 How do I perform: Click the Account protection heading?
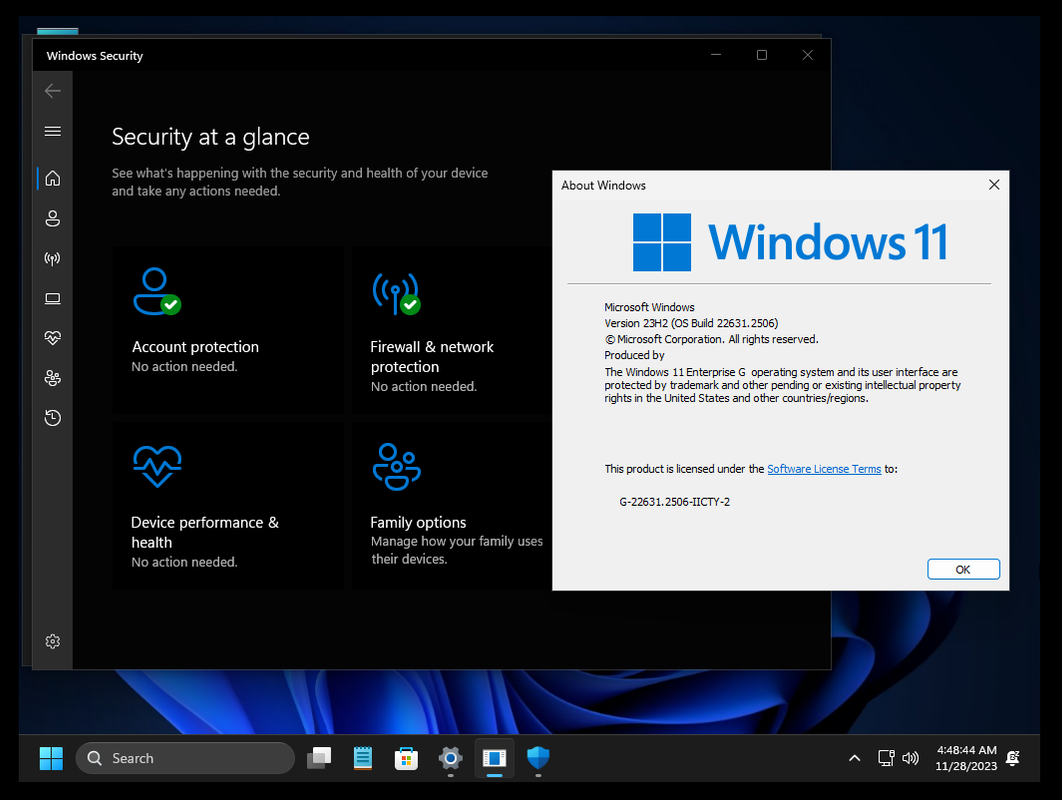click(195, 347)
